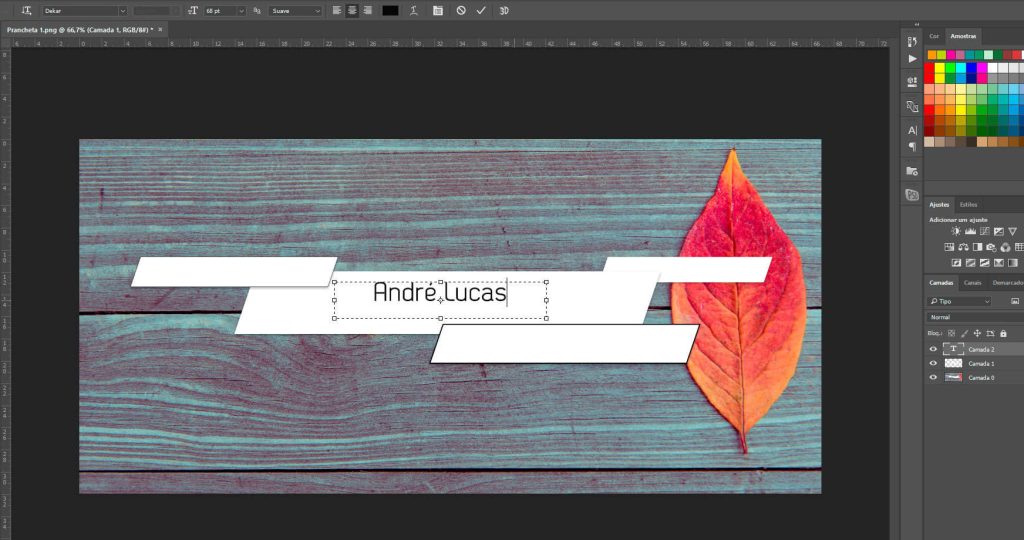The height and width of the screenshot is (540, 1024).
Task: Switch to the Canais tab
Action: [972, 283]
